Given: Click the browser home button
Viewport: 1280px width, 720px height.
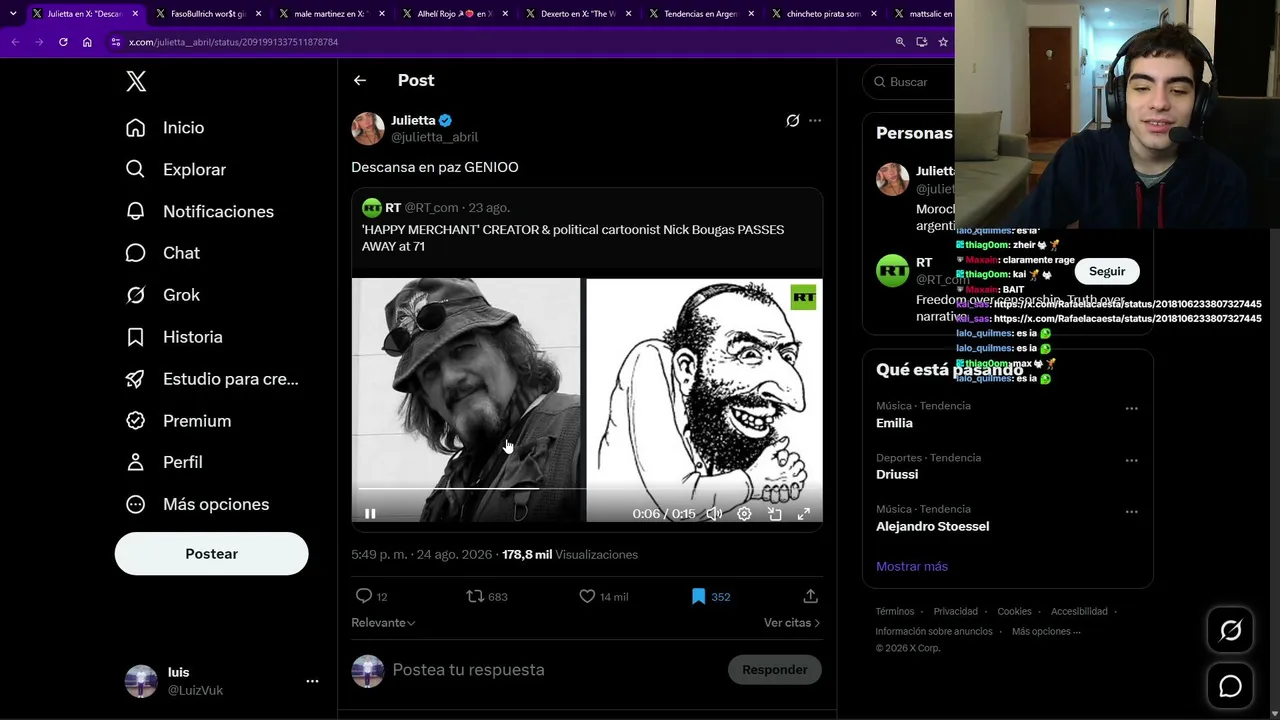Looking at the screenshot, I should (87, 42).
